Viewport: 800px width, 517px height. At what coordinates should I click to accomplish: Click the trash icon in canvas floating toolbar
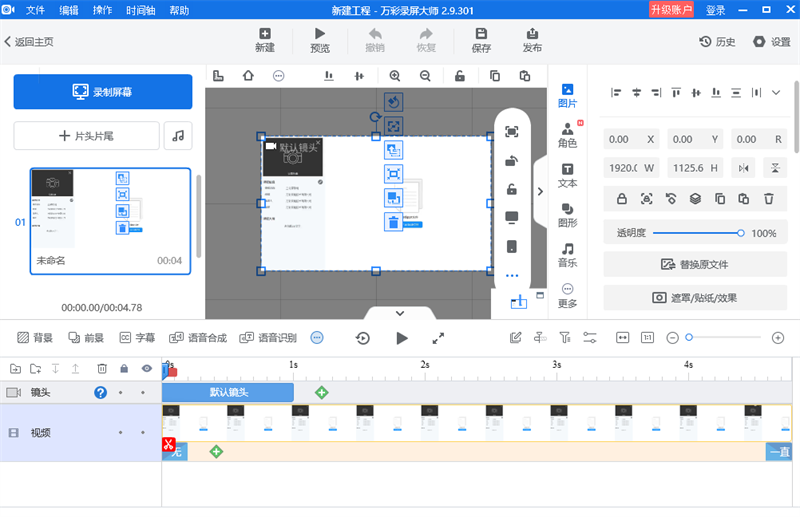[393, 222]
